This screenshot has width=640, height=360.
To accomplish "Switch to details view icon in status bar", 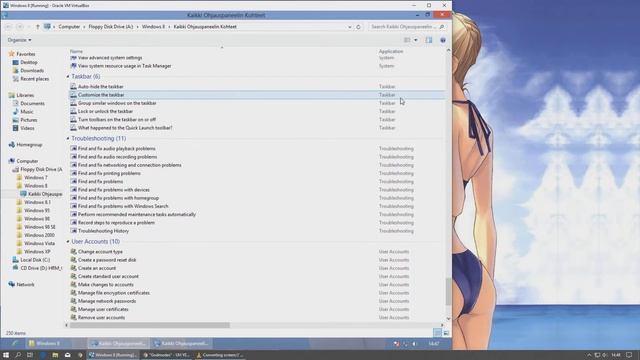I will [x=437, y=333].
